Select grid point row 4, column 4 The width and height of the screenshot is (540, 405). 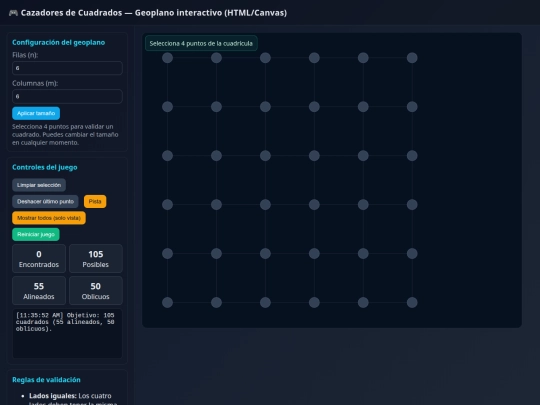click(314, 205)
